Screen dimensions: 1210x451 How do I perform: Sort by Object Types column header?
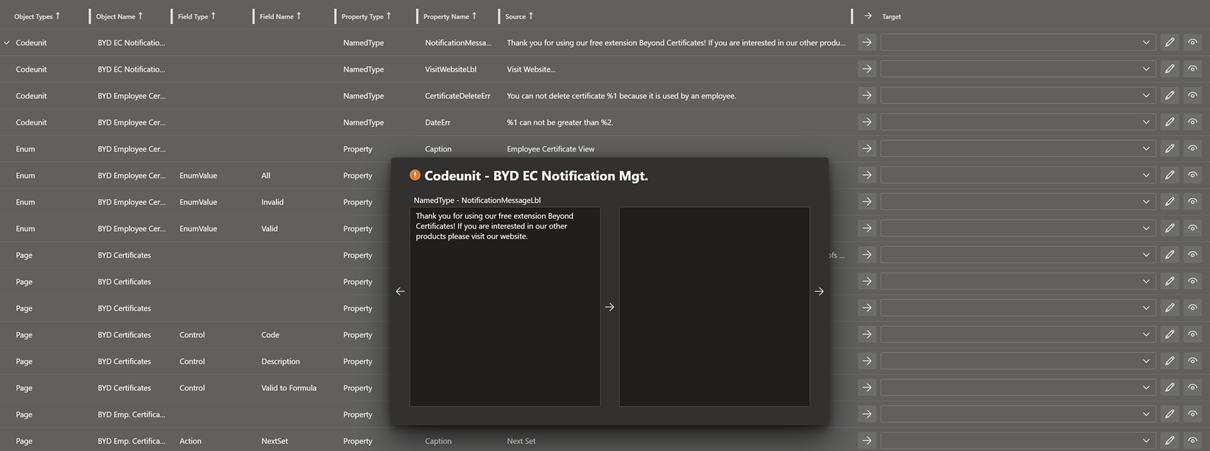[x=37, y=16]
